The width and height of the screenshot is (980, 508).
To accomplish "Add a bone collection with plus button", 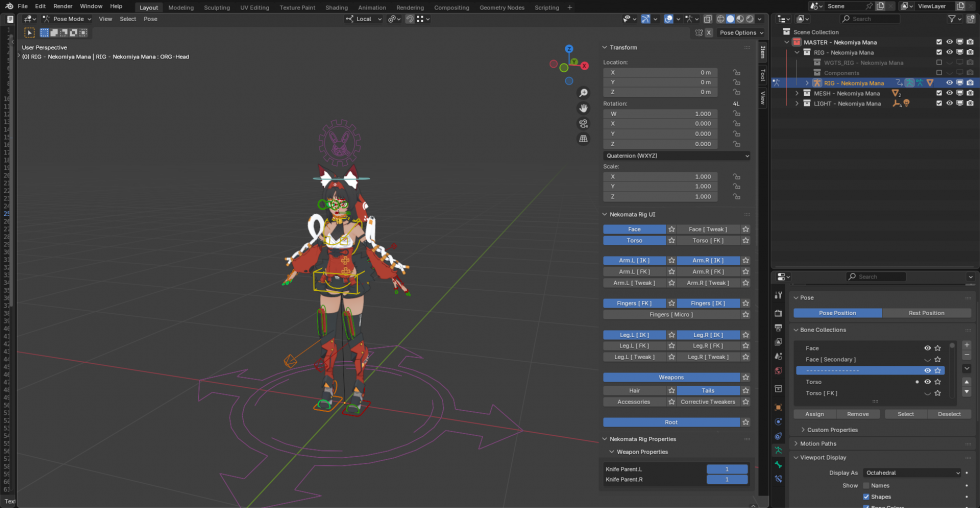I will click(966, 345).
